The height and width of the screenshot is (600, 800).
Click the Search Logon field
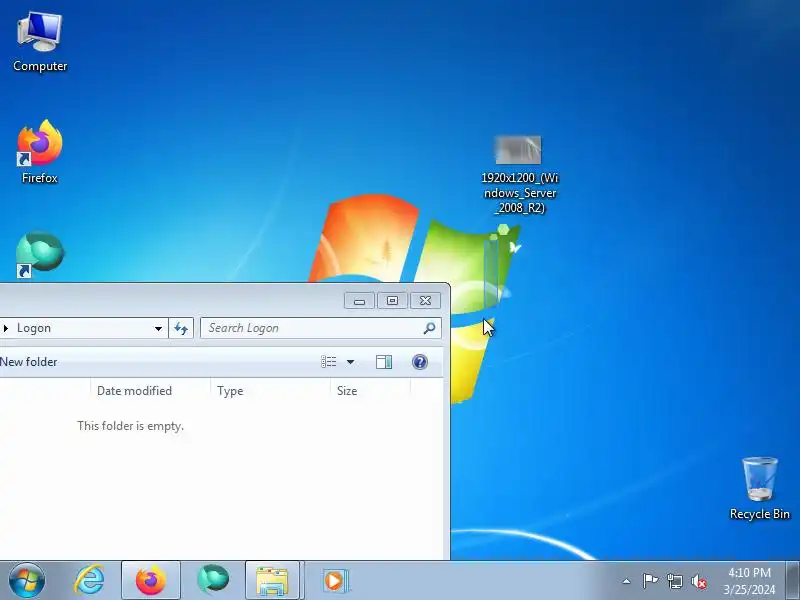[x=321, y=328]
